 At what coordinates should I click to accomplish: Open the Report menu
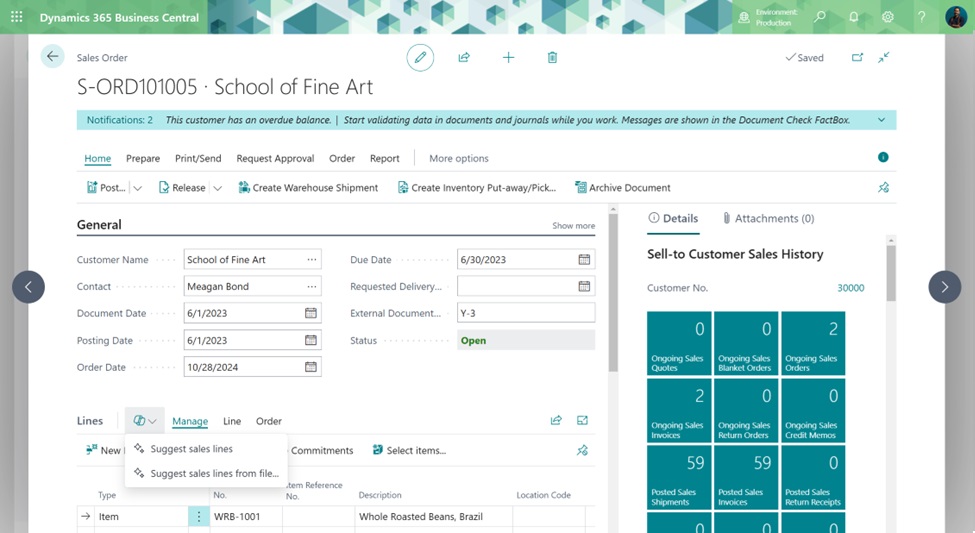(x=384, y=158)
